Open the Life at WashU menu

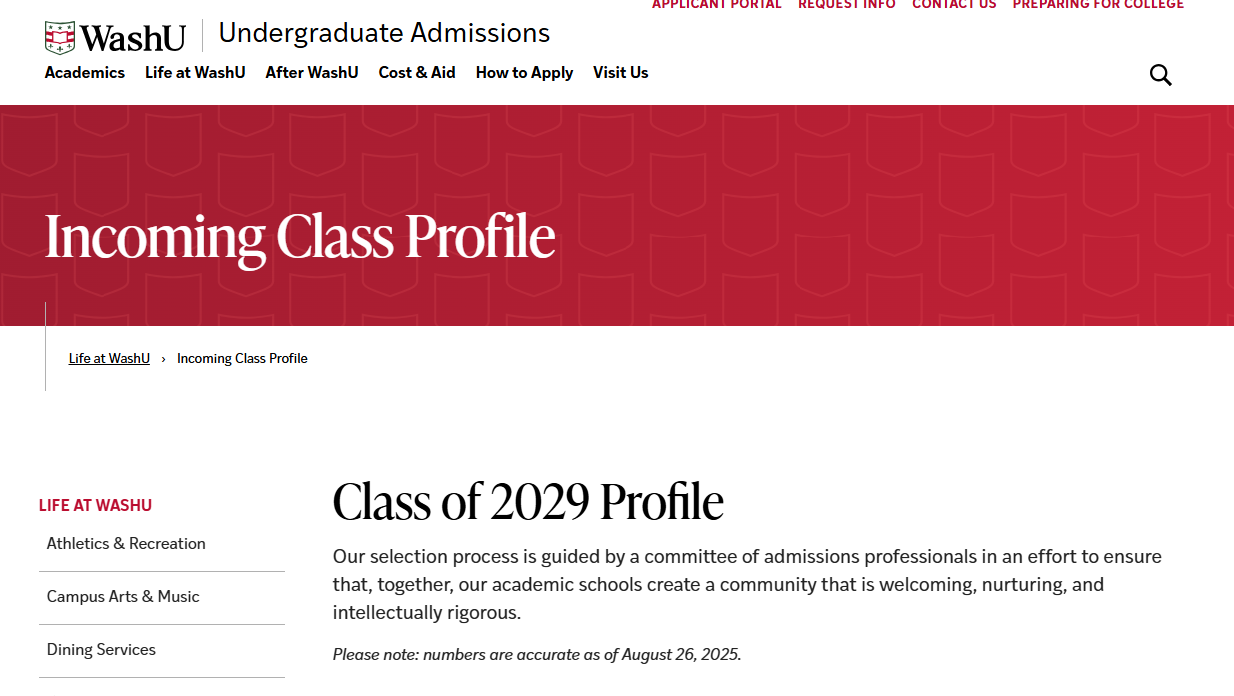click(x=195, y=73)
